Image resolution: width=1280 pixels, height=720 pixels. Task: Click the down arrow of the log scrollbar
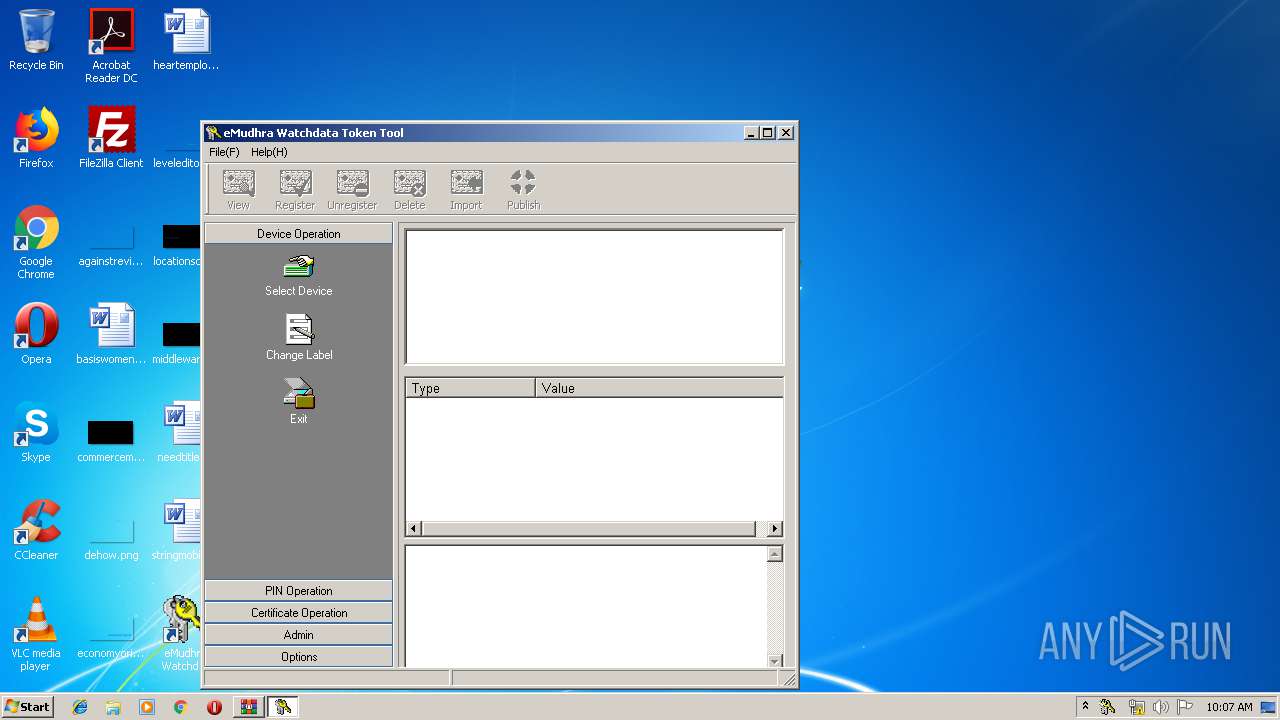coord(775,660)
